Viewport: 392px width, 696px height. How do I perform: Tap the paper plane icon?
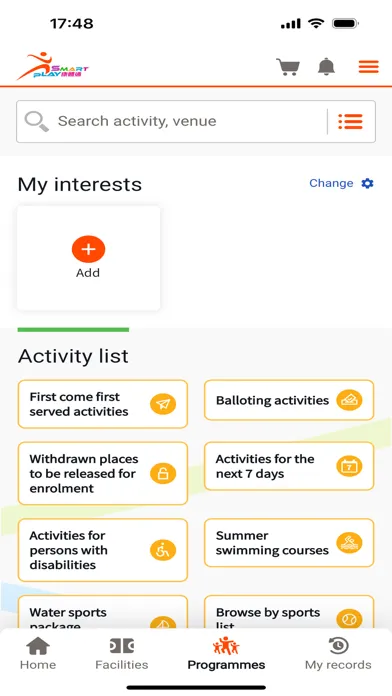pyautogui.click(x=163, y=404)
